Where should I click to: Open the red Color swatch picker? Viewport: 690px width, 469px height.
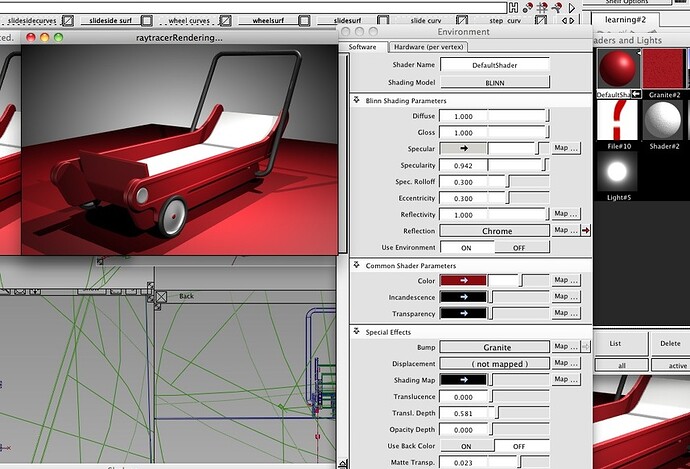[x=463, y=281]
